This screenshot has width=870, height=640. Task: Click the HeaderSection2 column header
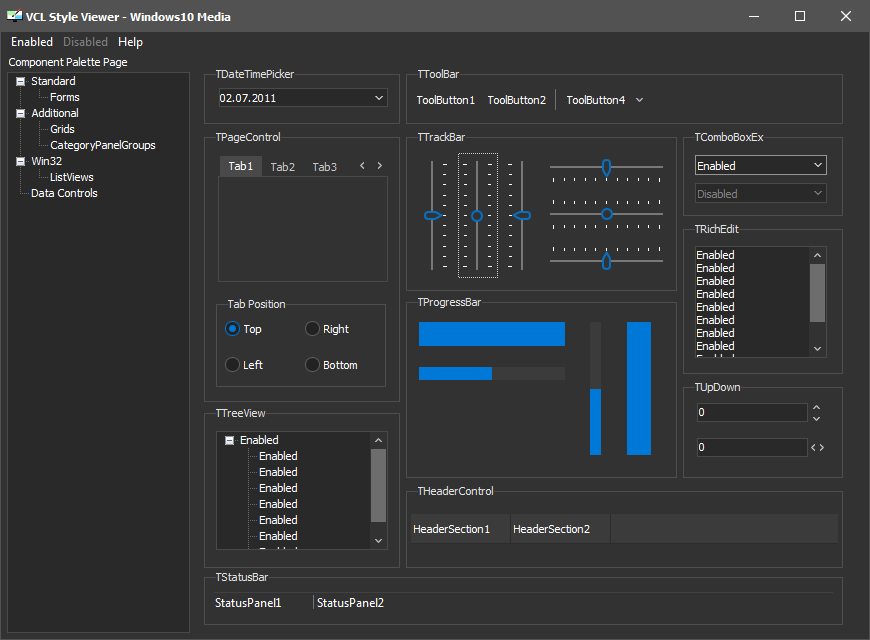click(x=560, y=528)
